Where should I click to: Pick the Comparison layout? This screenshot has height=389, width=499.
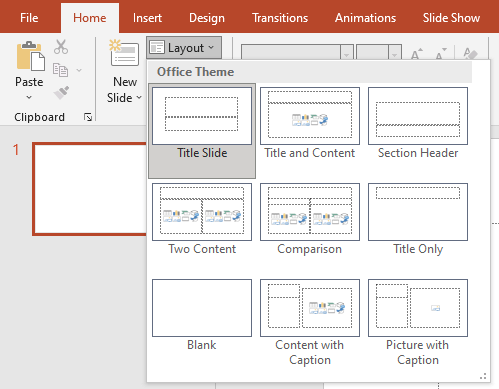pos(310,219)
